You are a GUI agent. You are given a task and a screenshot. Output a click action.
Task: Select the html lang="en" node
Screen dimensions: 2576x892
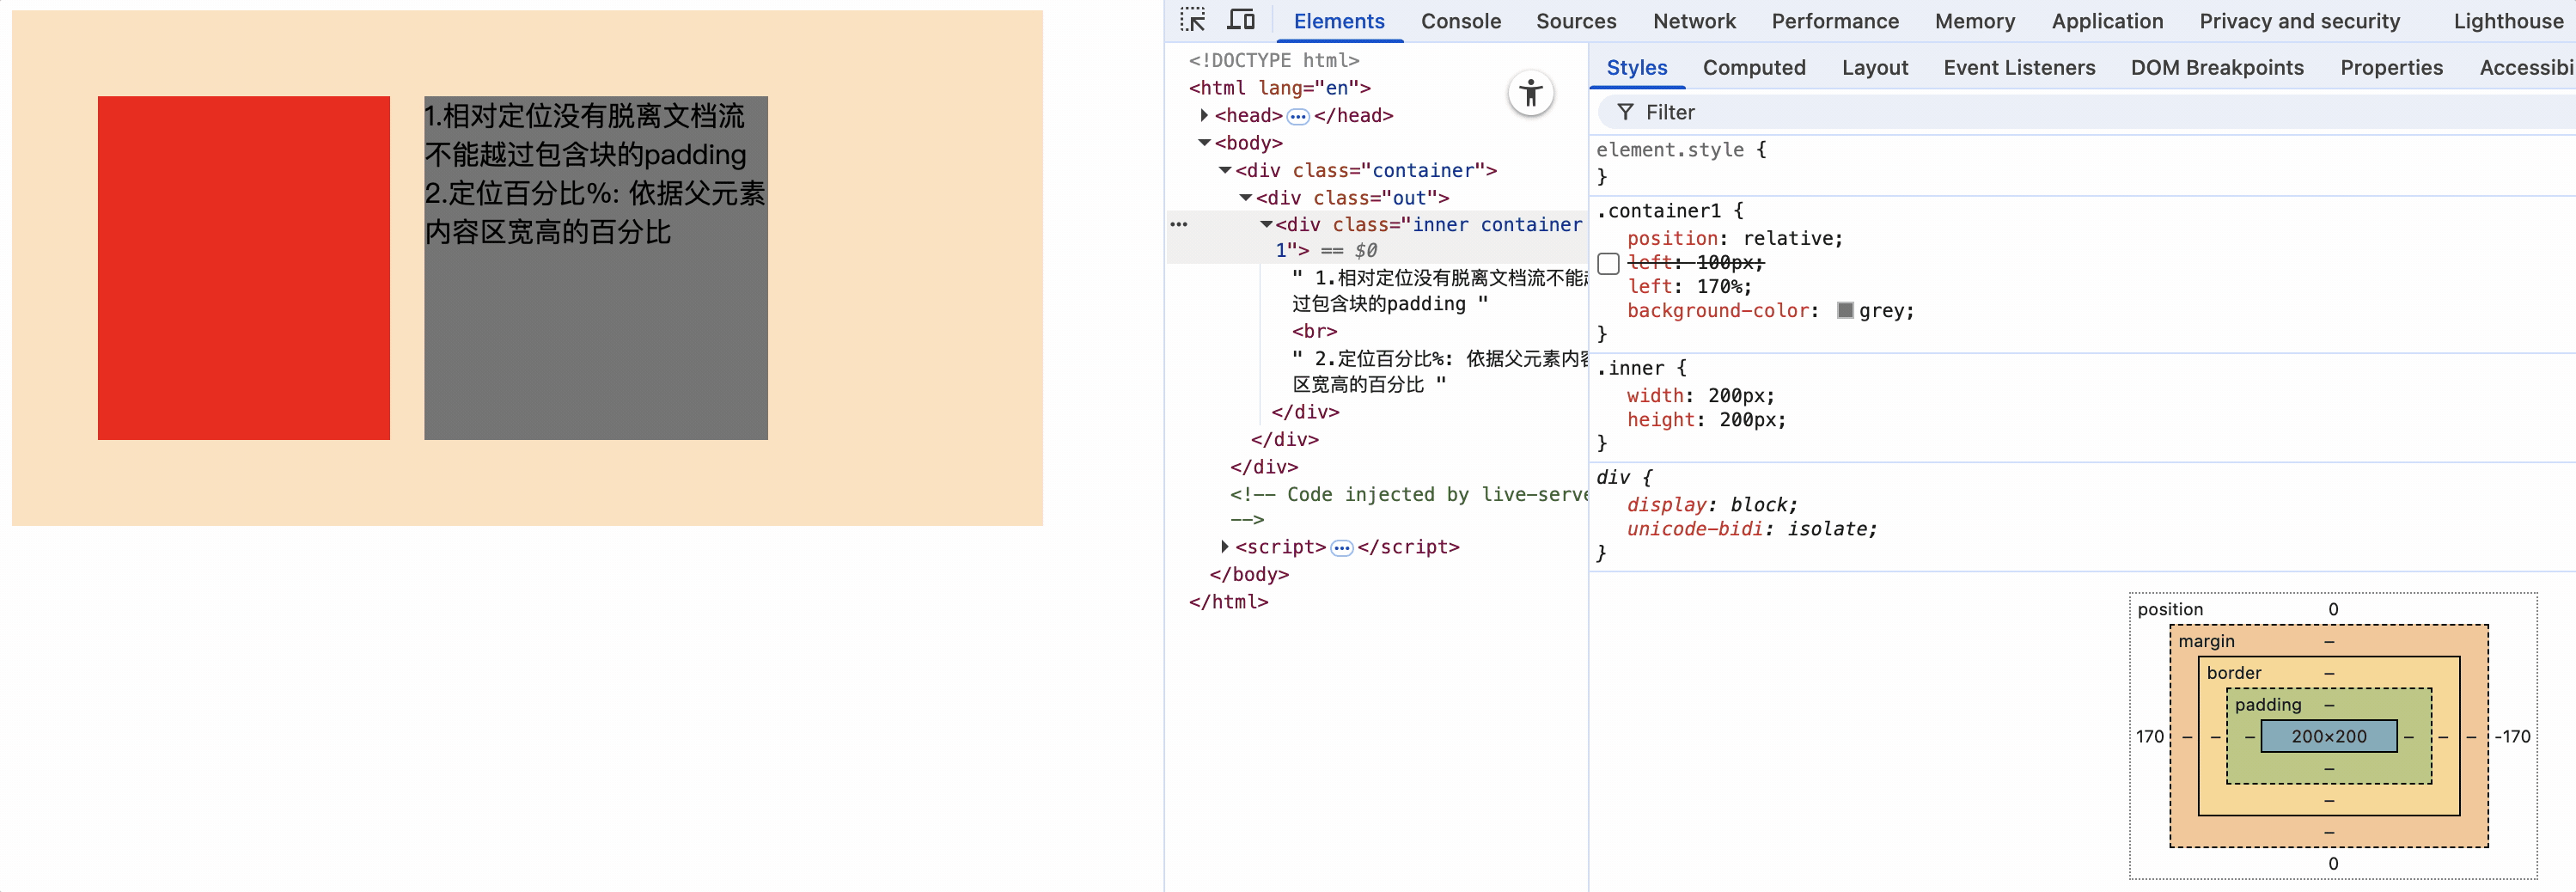pyautogui.click(x=1279, y=88)
